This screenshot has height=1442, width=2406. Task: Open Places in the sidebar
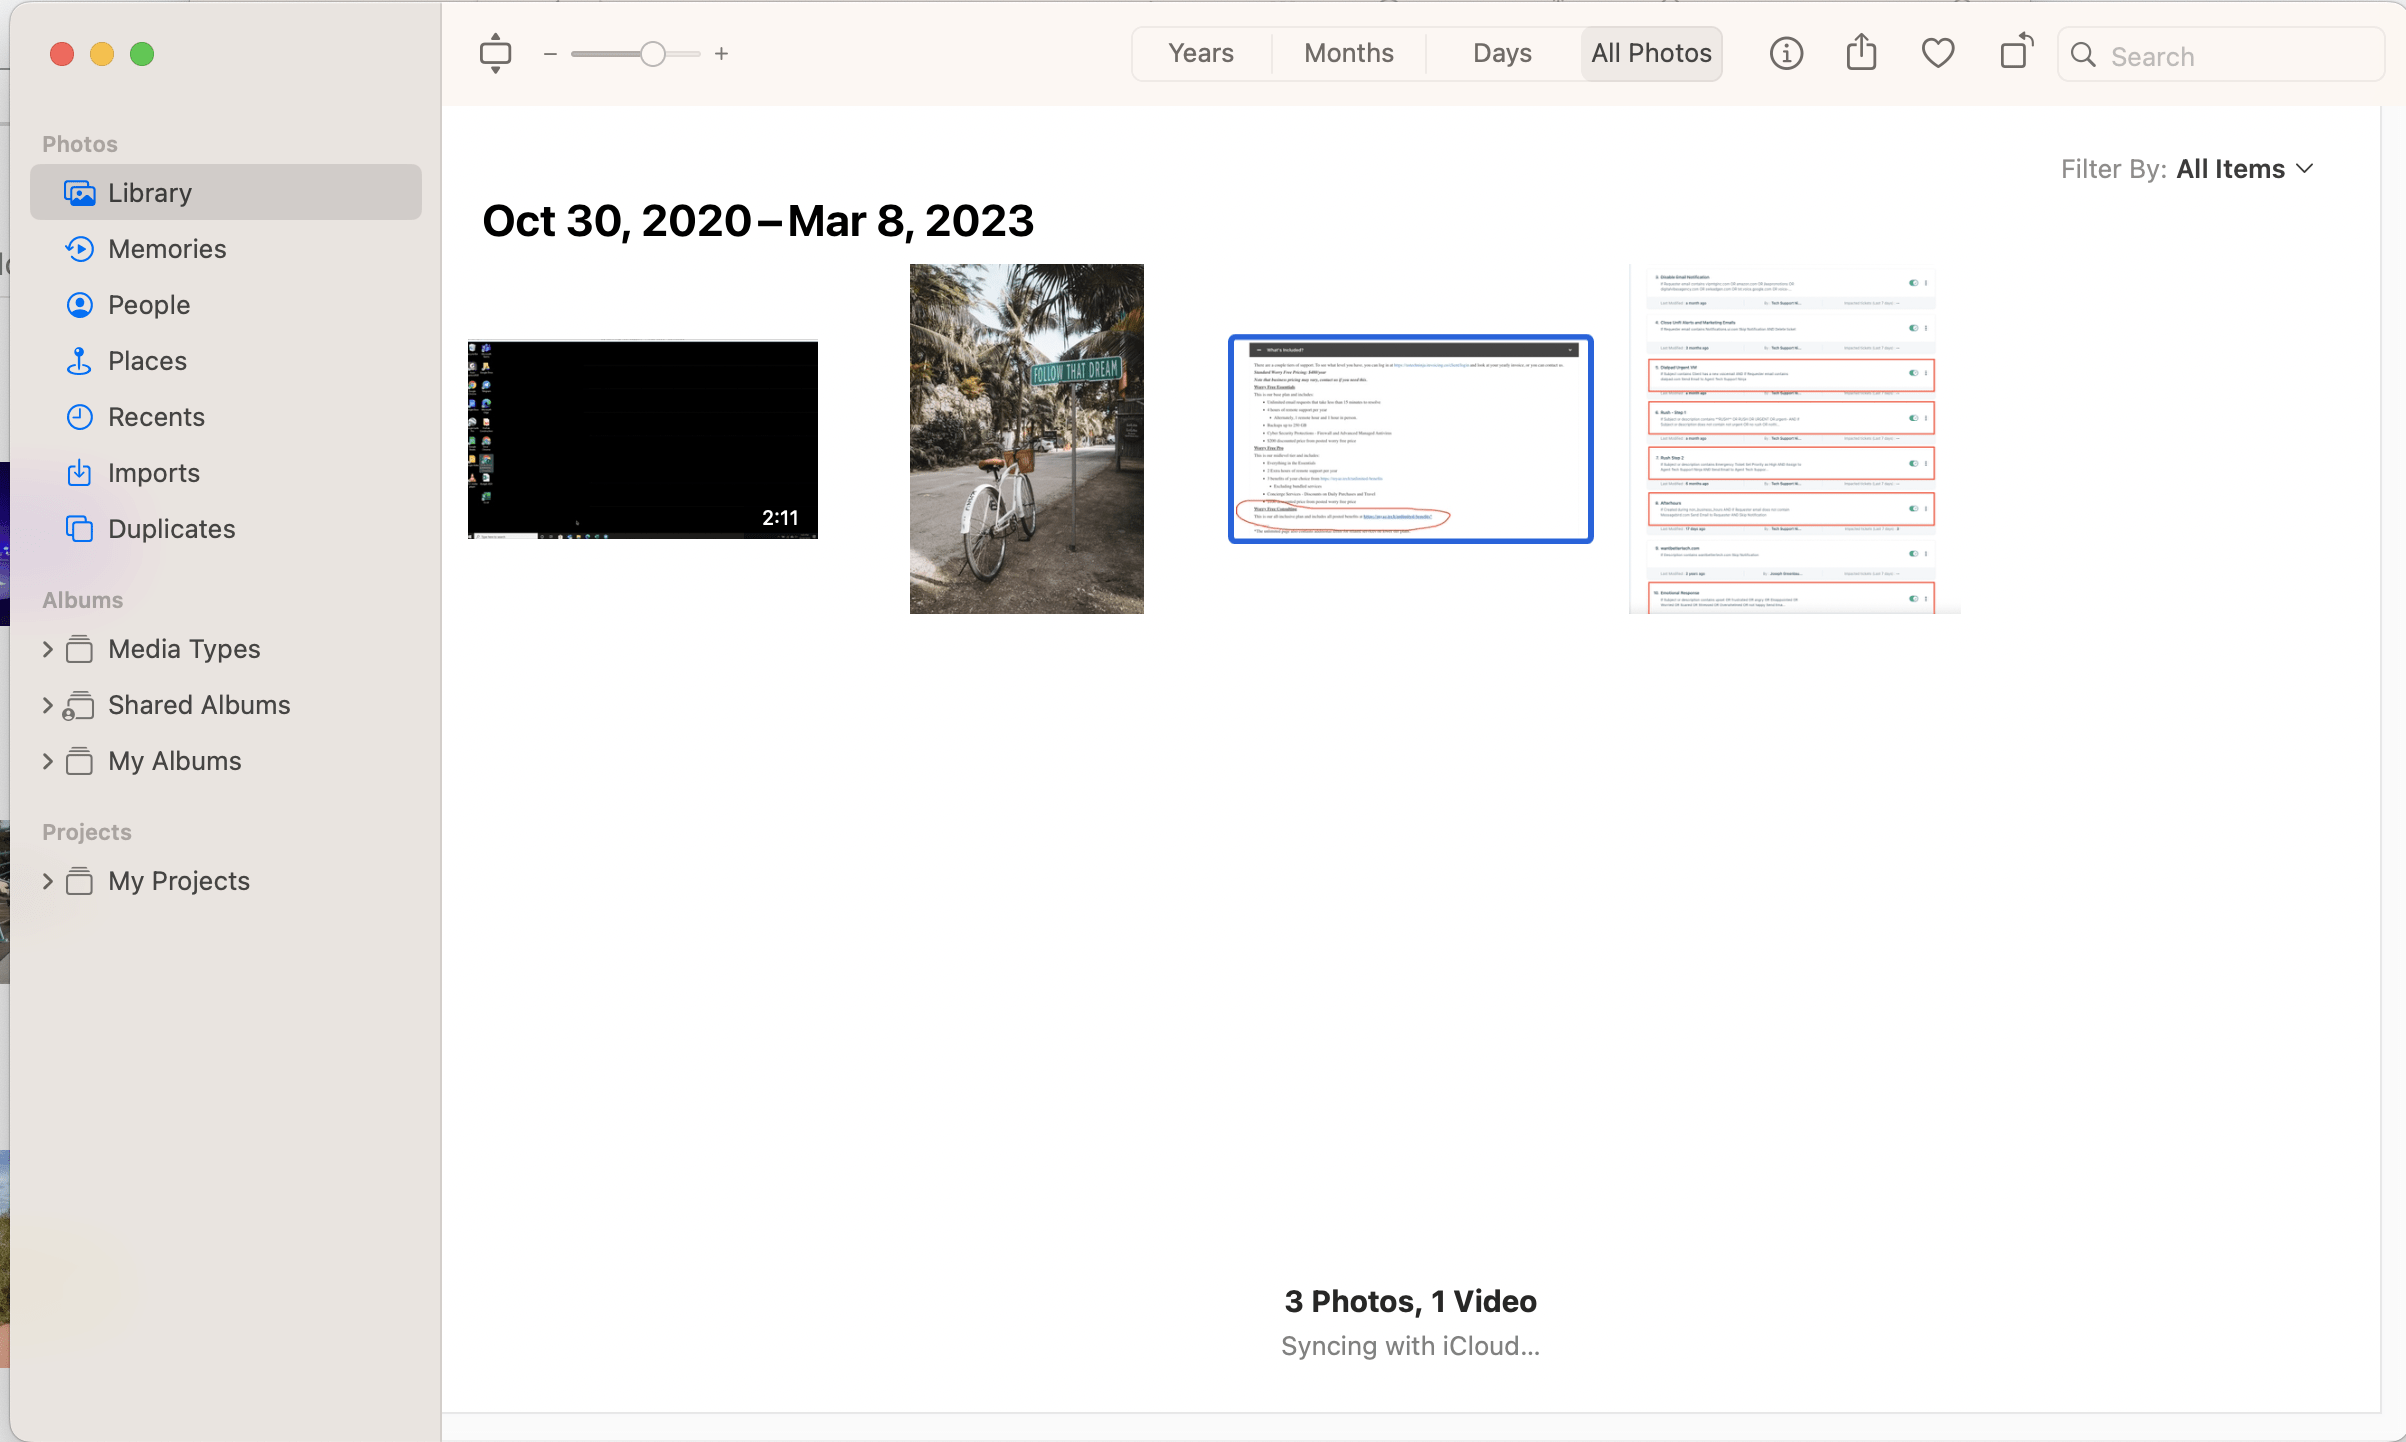tap(147, 361)
